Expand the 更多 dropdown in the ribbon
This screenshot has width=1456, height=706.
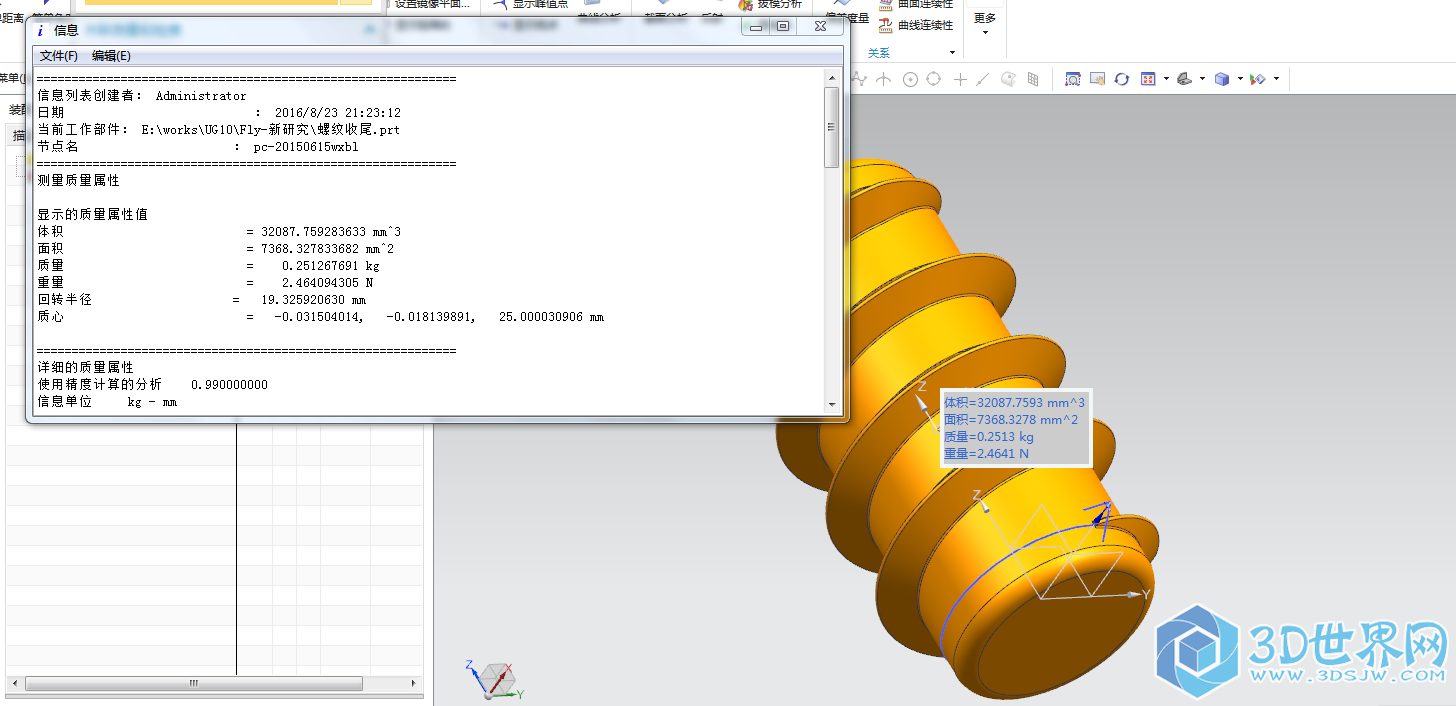pos(985,23)
